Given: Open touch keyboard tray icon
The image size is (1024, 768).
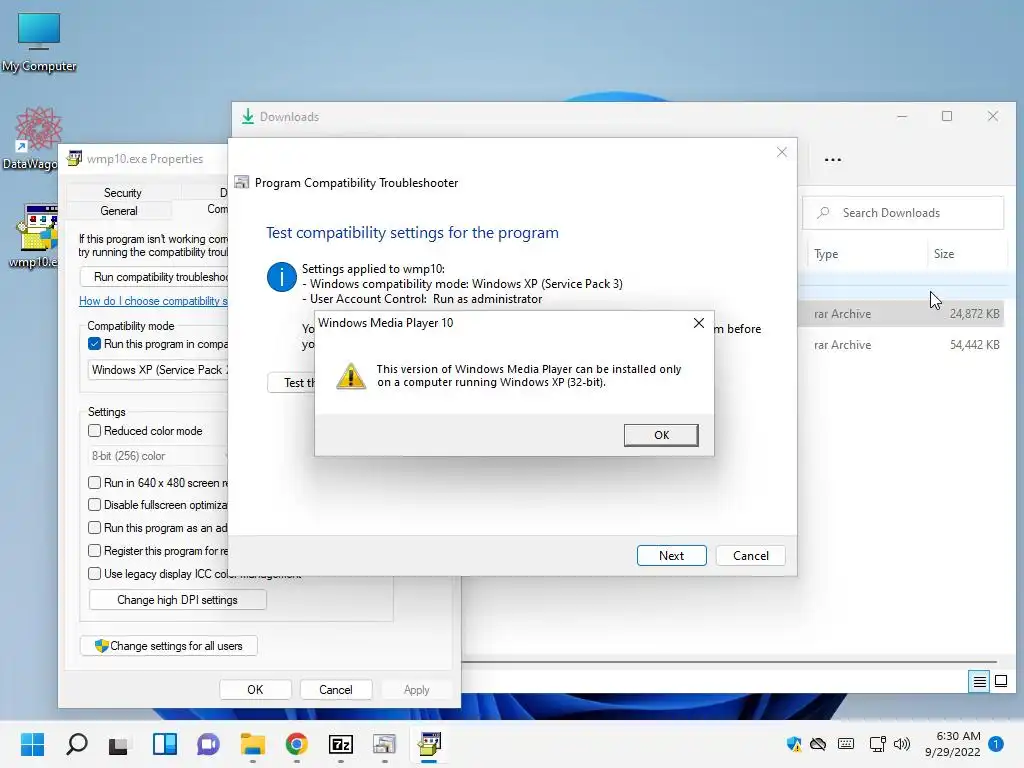Looking at the screenshot, I should (846, 744).
